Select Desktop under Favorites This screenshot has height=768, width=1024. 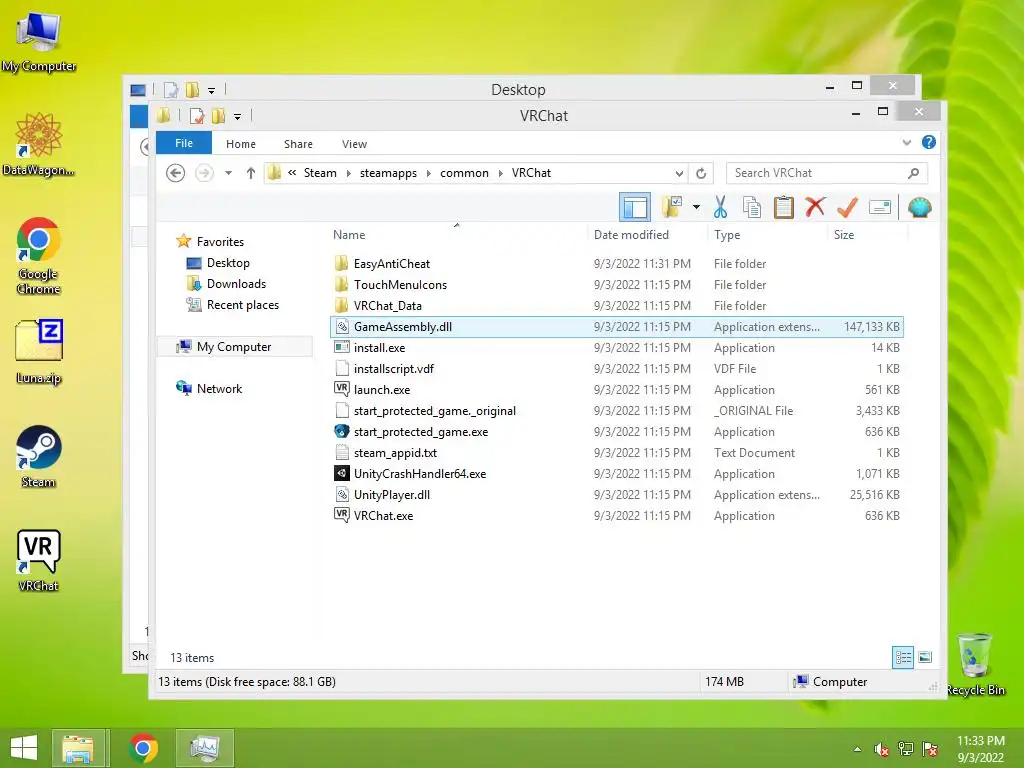228,263
